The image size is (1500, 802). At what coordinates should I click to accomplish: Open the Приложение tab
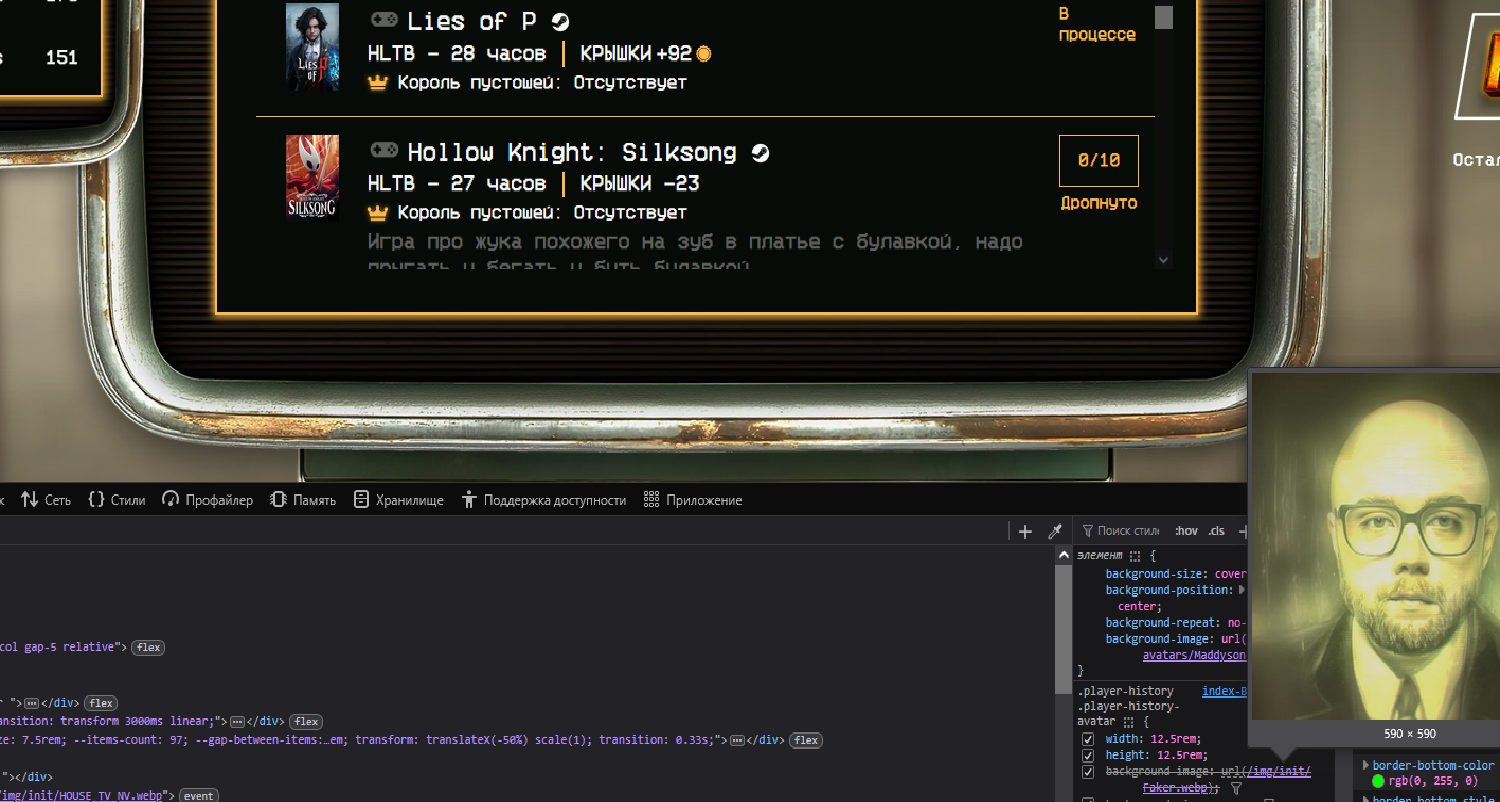(693, 499)
